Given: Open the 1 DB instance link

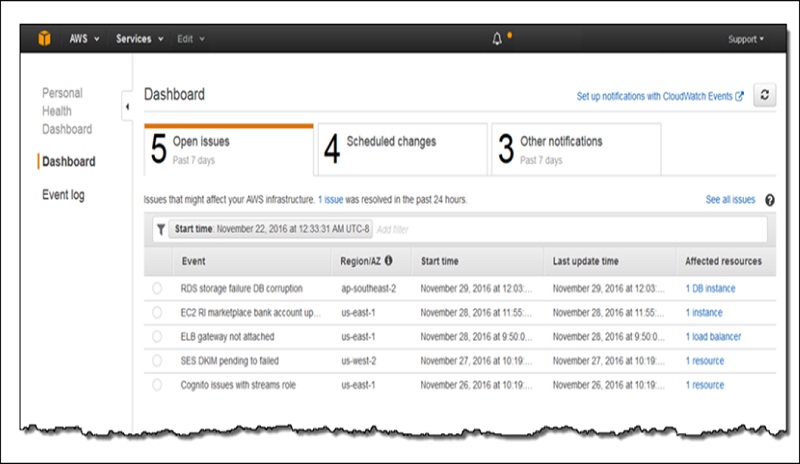Looking at the screenshot, I should tap(710, 289).
